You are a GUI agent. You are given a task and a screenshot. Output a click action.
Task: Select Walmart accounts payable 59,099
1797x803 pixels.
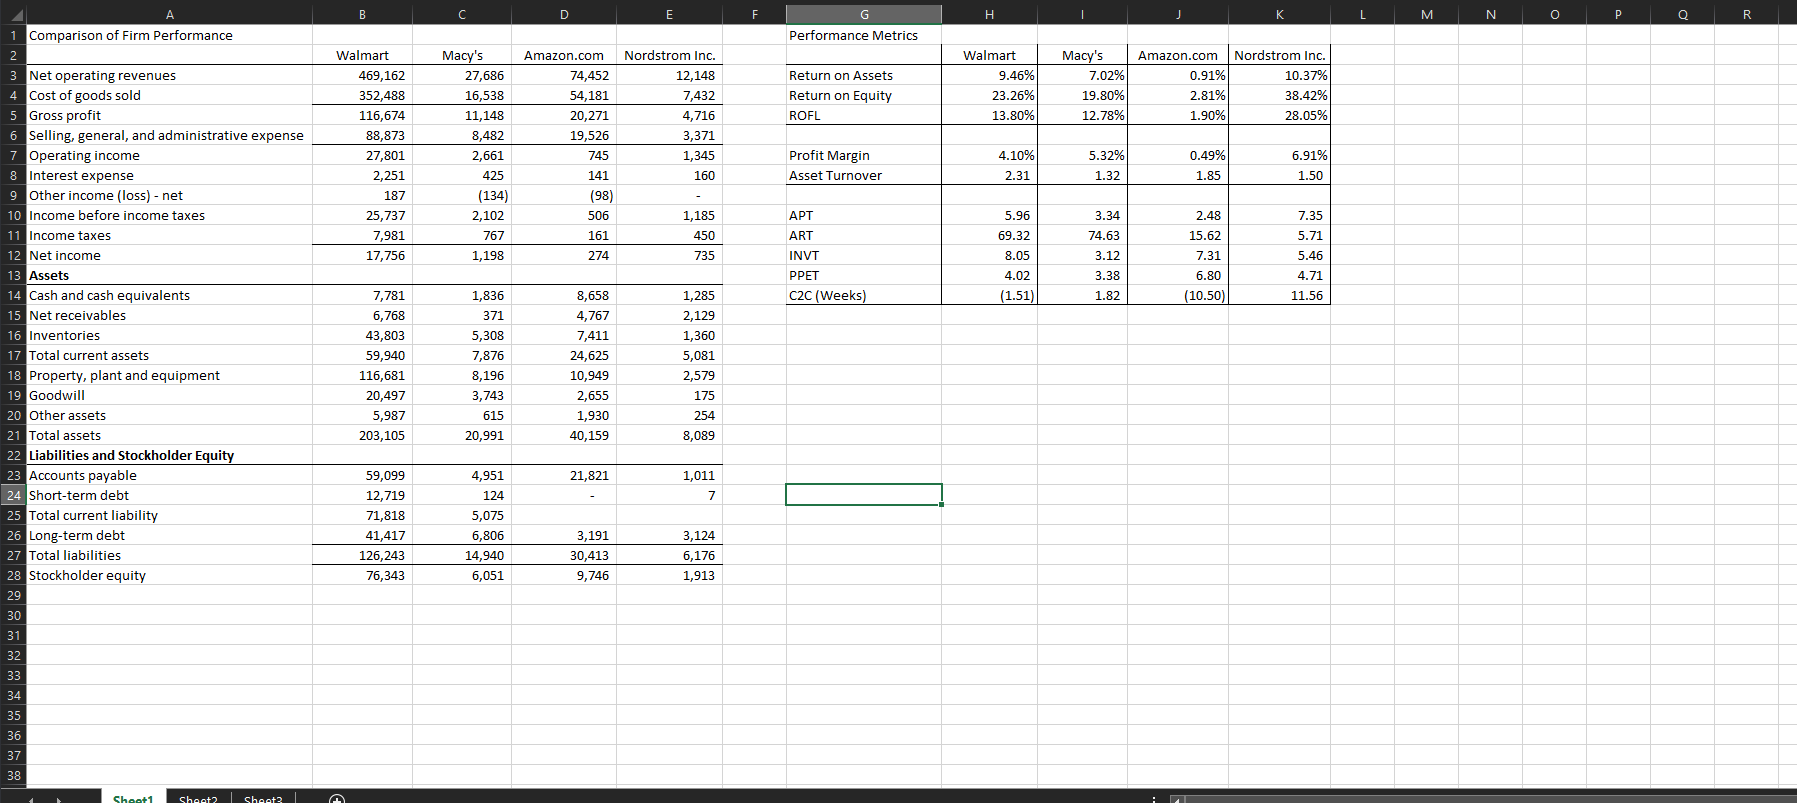pos(362,475)
